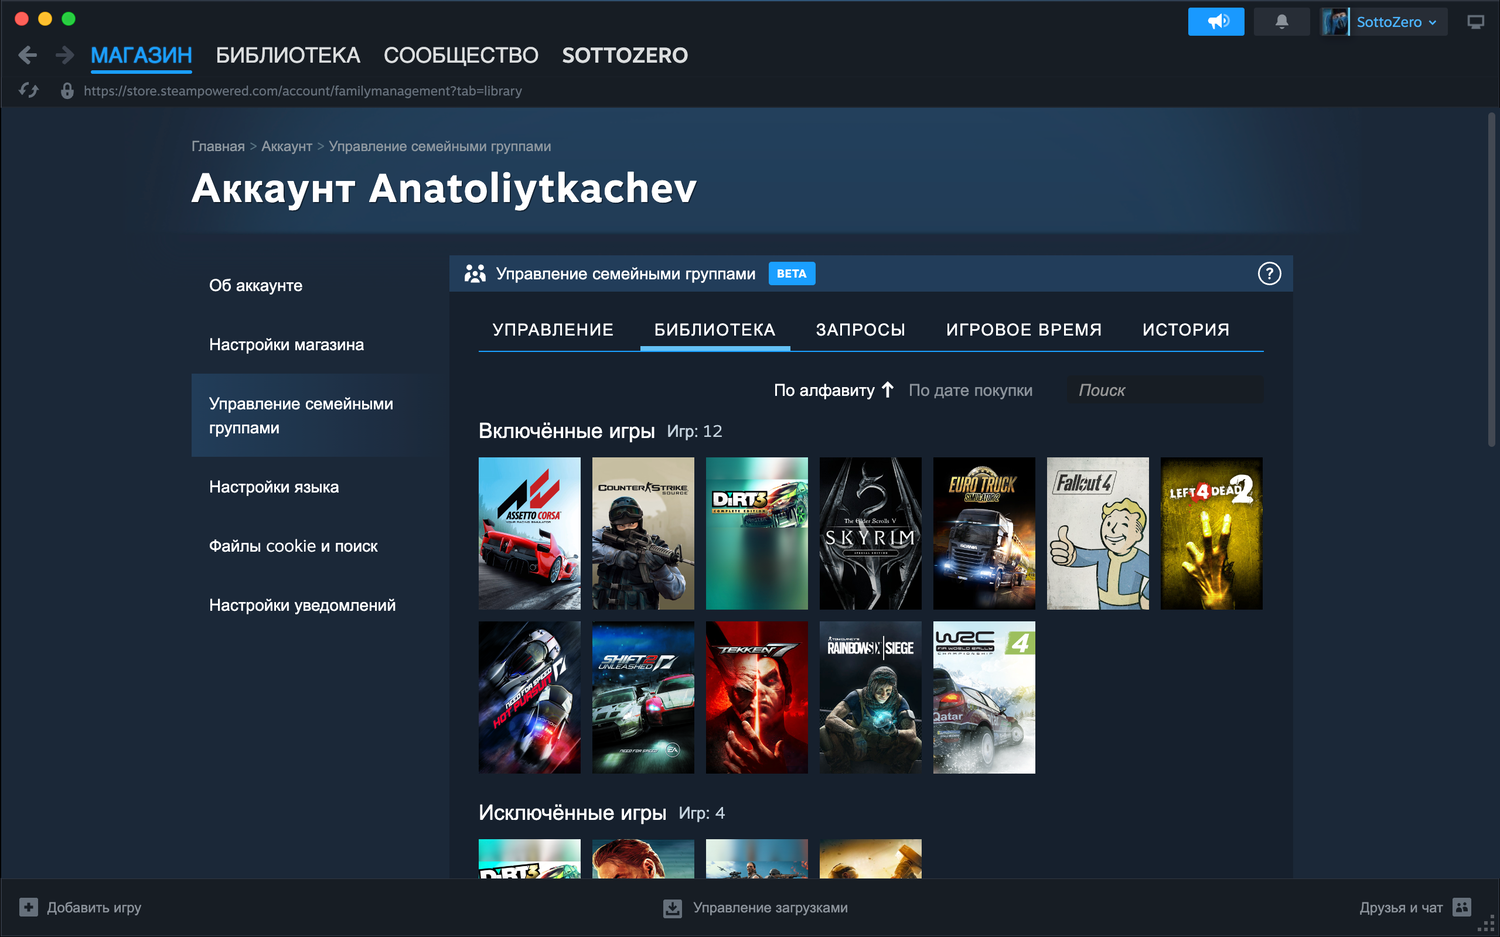The width and height of the screenshot is (1500, 937).
Task: Select the БИБЛИОТЕКА family tab
Action: 715,330
